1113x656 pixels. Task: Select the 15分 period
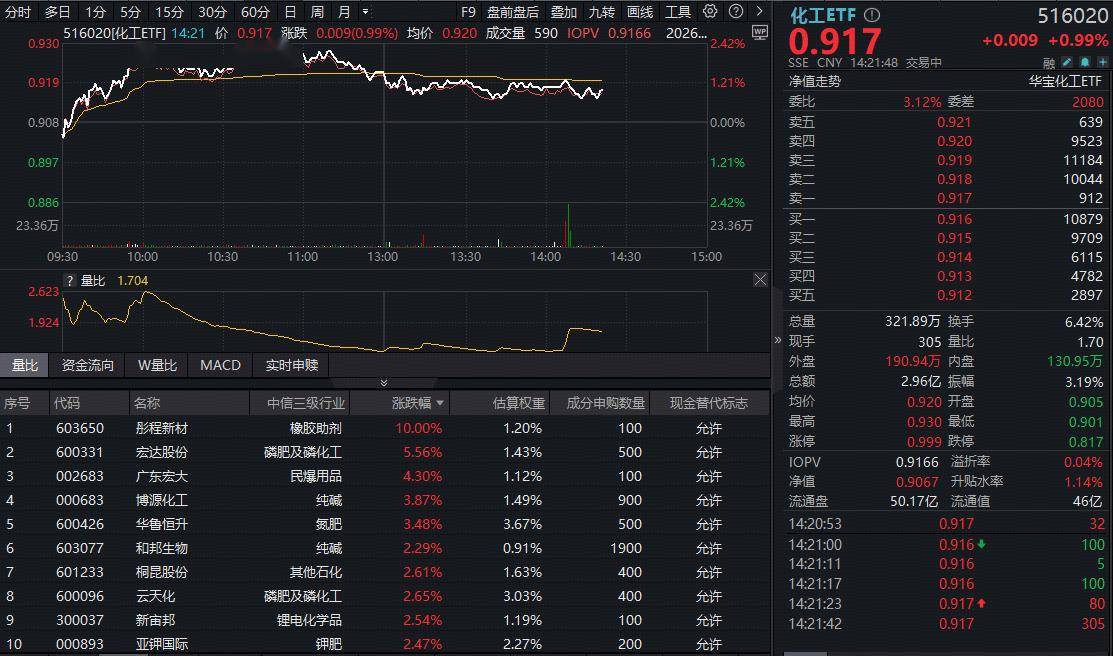click(169, 12)
